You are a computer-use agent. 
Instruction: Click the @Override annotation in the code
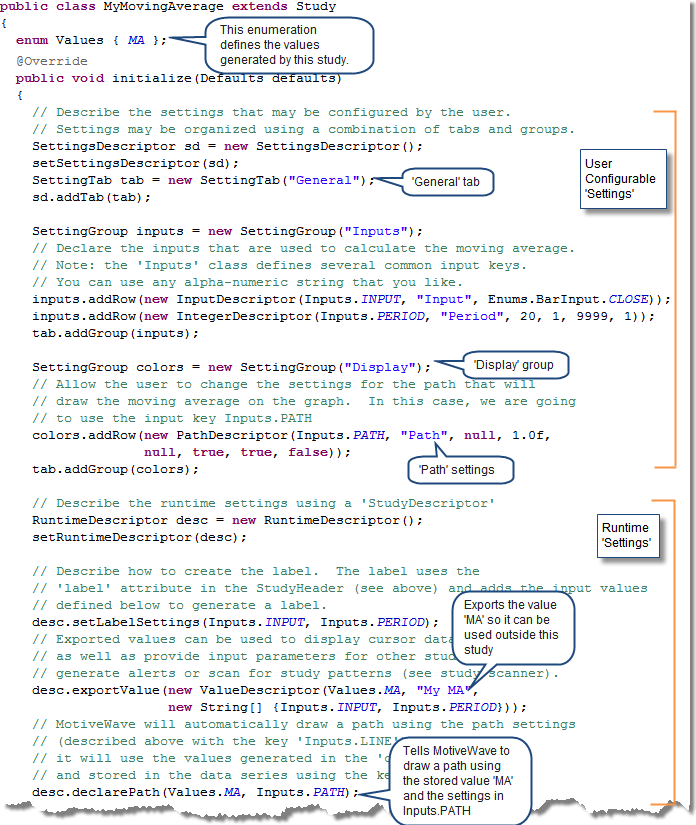tap(51, 61)
